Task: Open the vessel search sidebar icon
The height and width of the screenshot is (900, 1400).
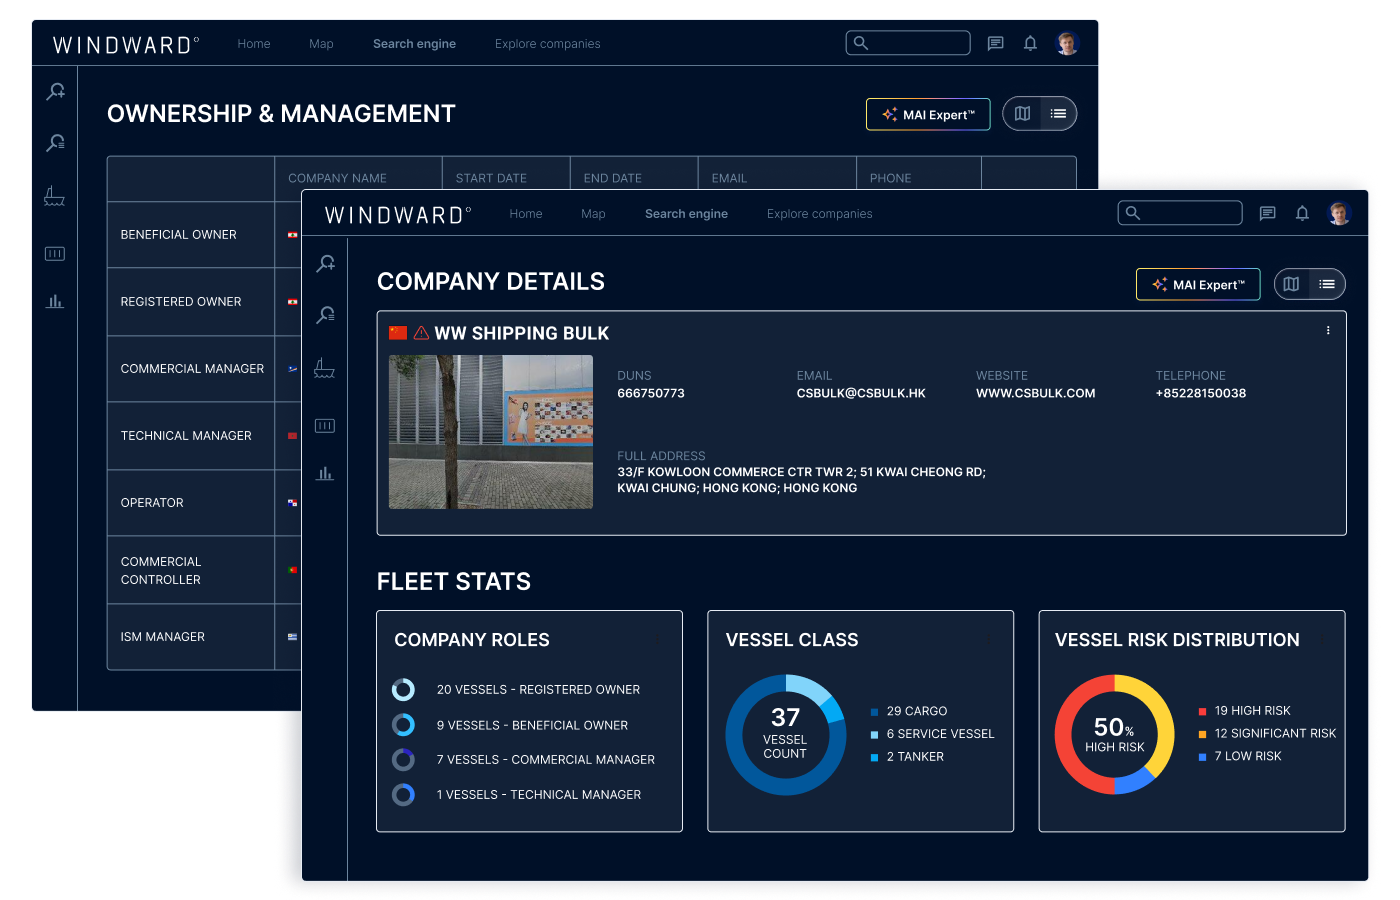Action: (x=324, y=263)
